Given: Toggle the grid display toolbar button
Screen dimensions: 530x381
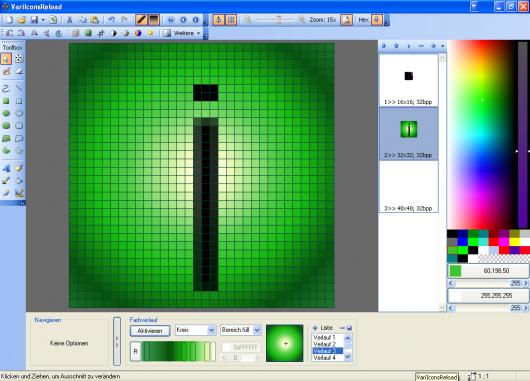Looking at the screenshot, I should [231, 20].
